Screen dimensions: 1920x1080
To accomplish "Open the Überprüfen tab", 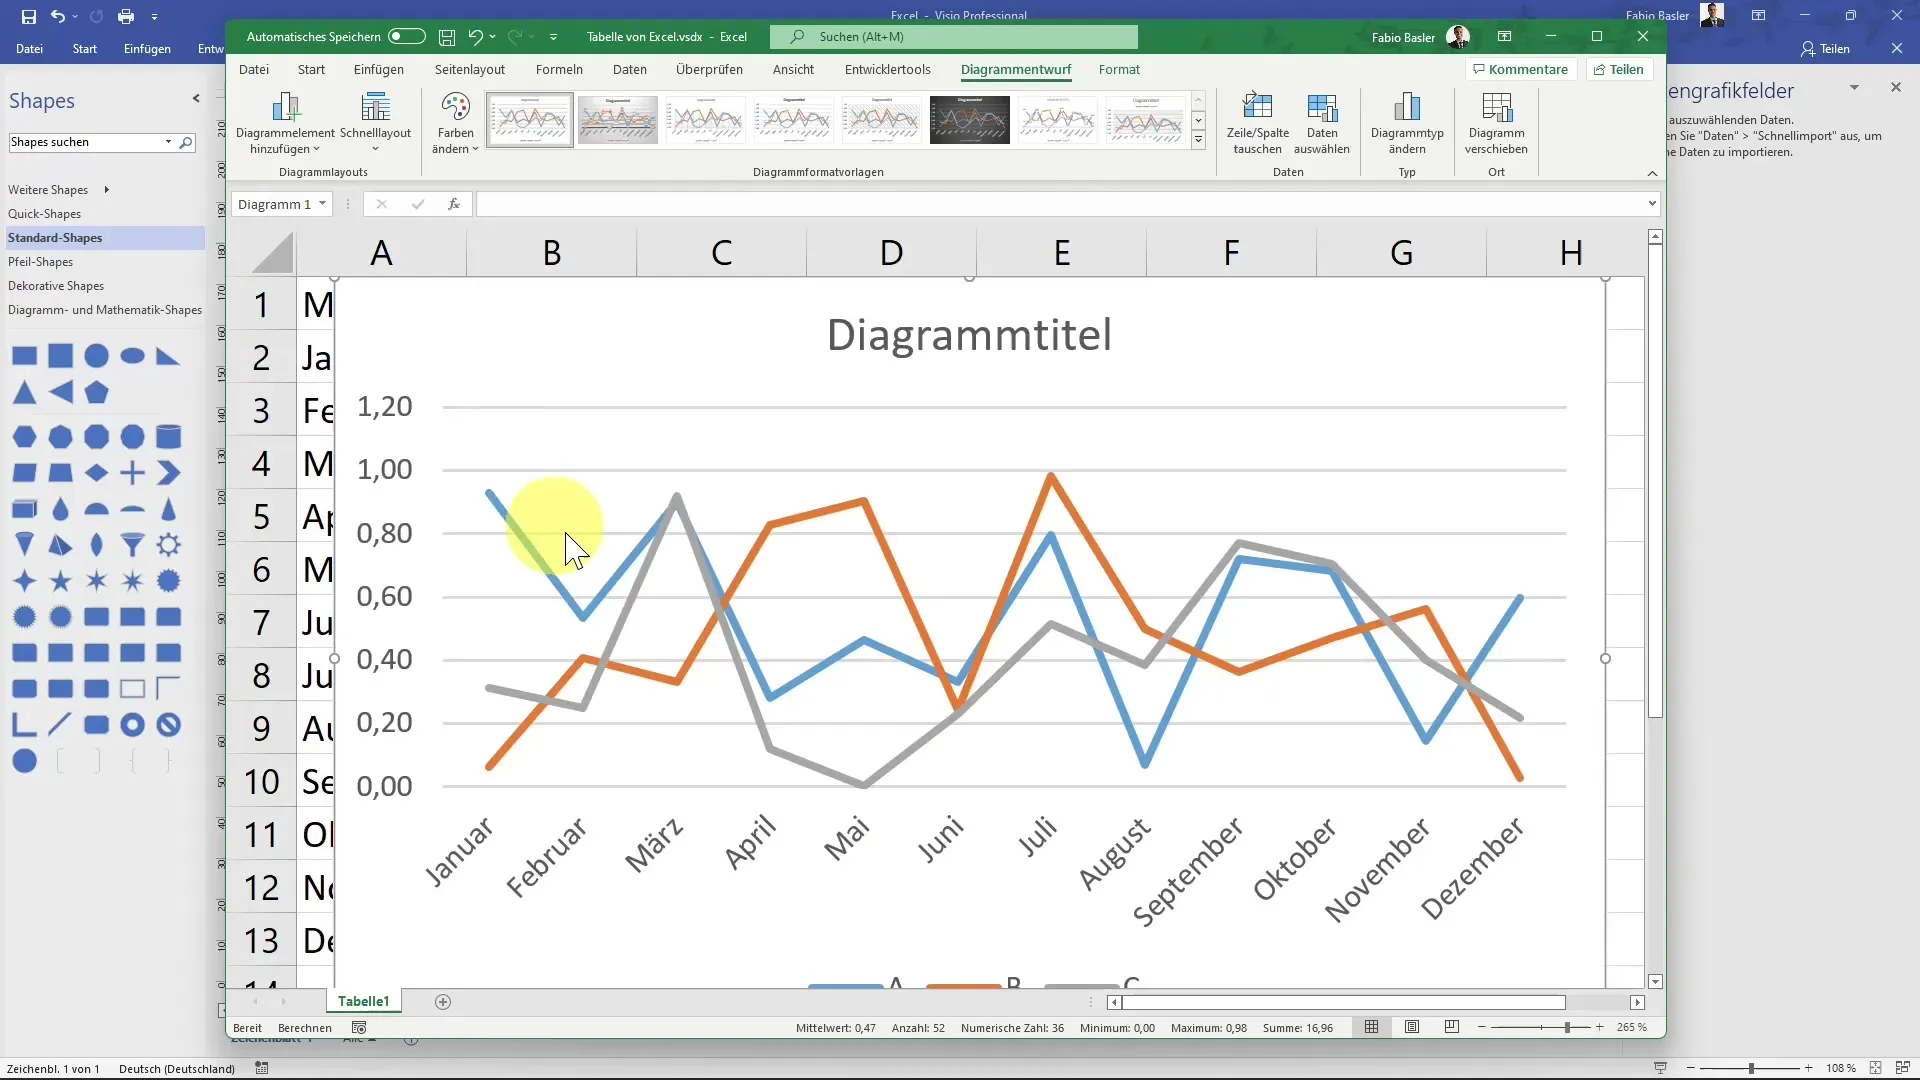I will 709,70.
